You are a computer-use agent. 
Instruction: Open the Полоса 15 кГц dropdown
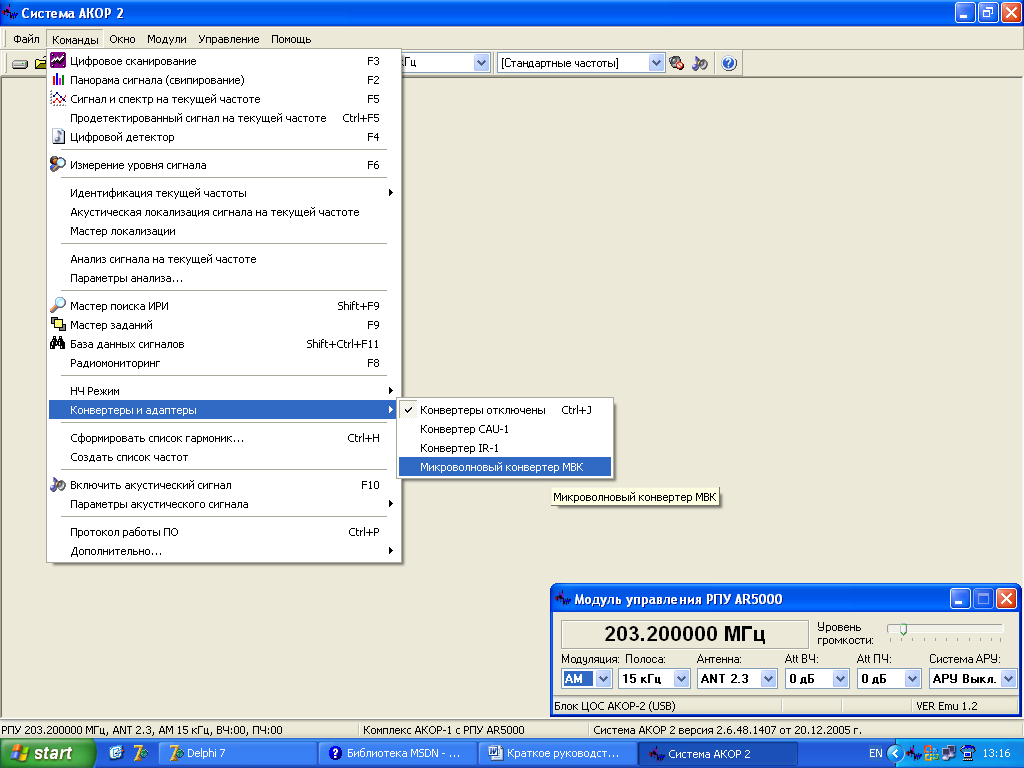[x=681, y=679]
